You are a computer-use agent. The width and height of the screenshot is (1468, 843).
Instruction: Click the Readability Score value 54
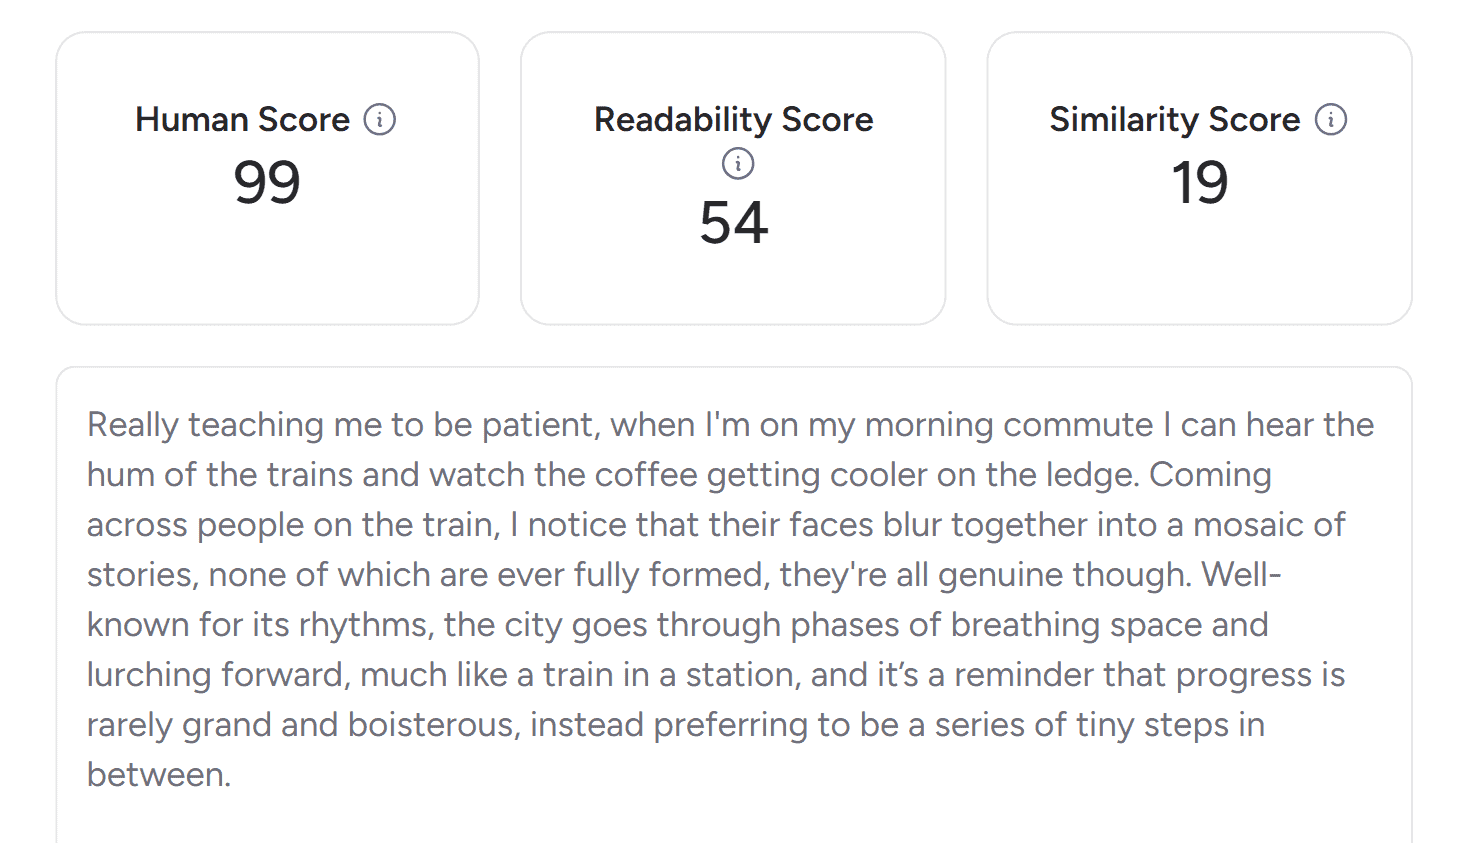733,222
